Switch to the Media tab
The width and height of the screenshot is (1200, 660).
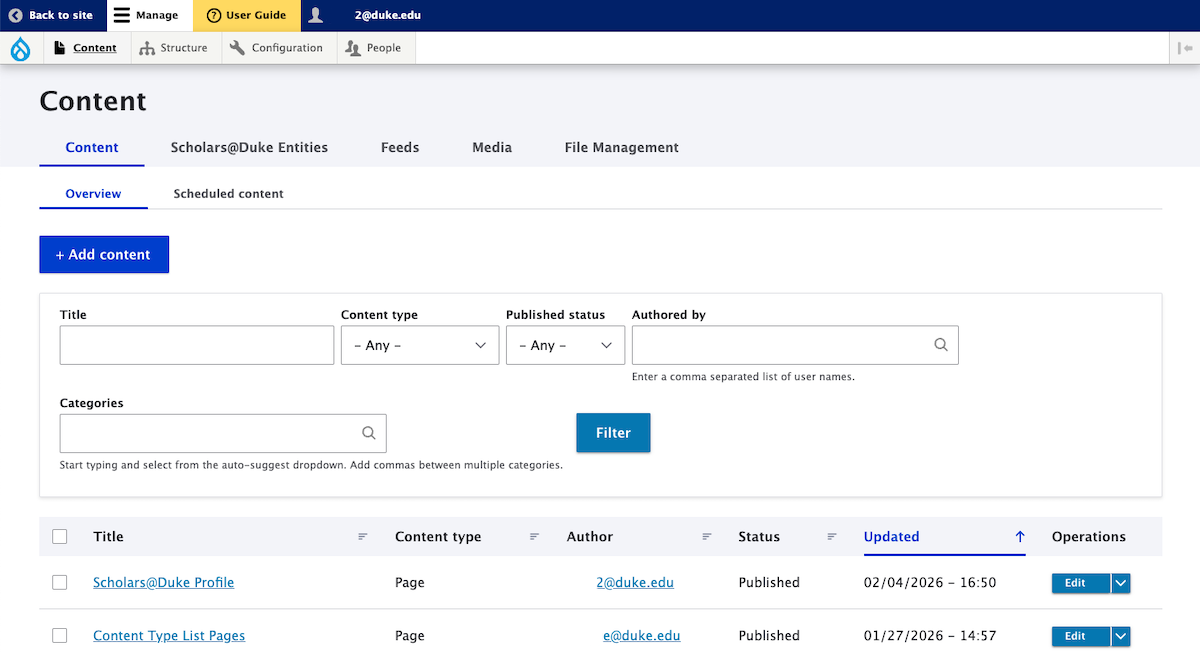(x=492, y=147)
